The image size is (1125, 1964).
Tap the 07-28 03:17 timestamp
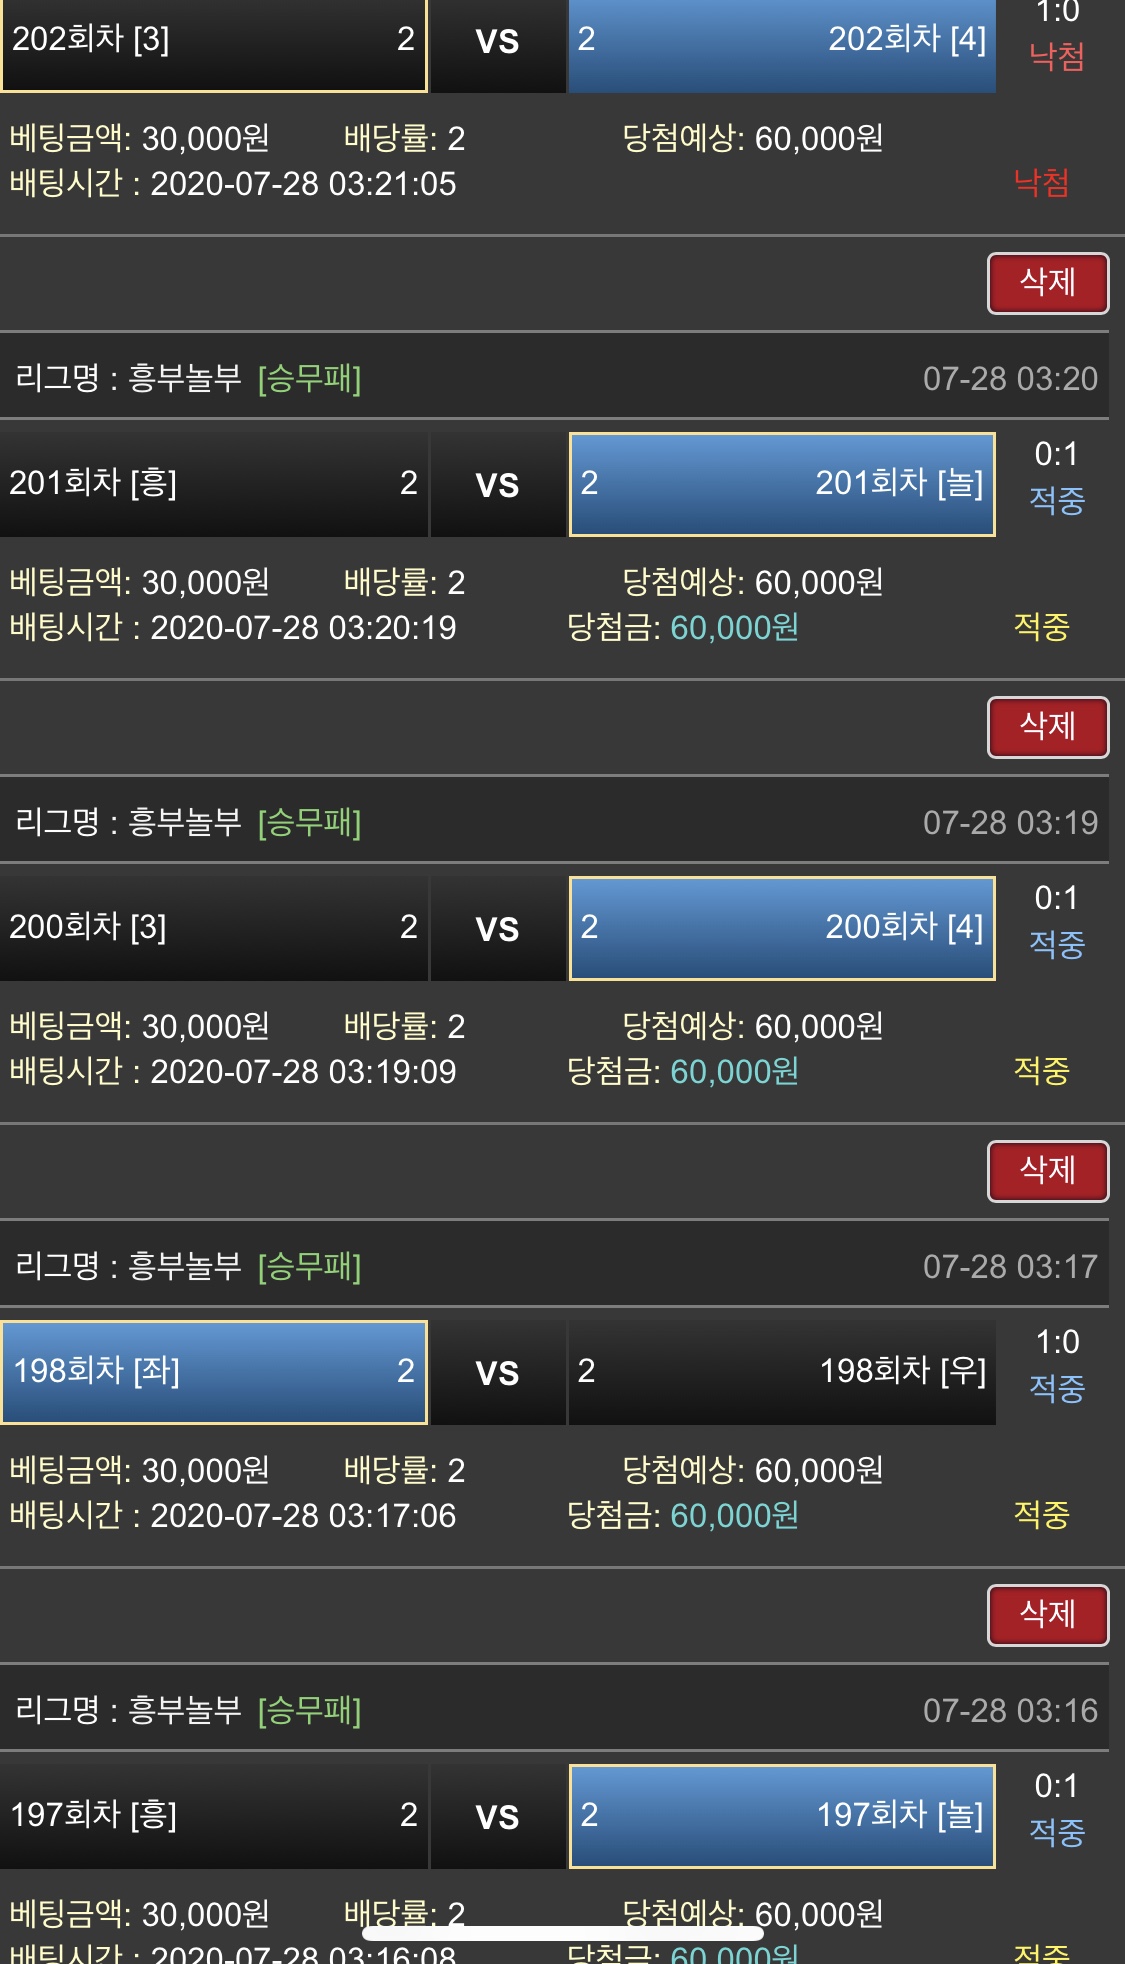1010,1267
